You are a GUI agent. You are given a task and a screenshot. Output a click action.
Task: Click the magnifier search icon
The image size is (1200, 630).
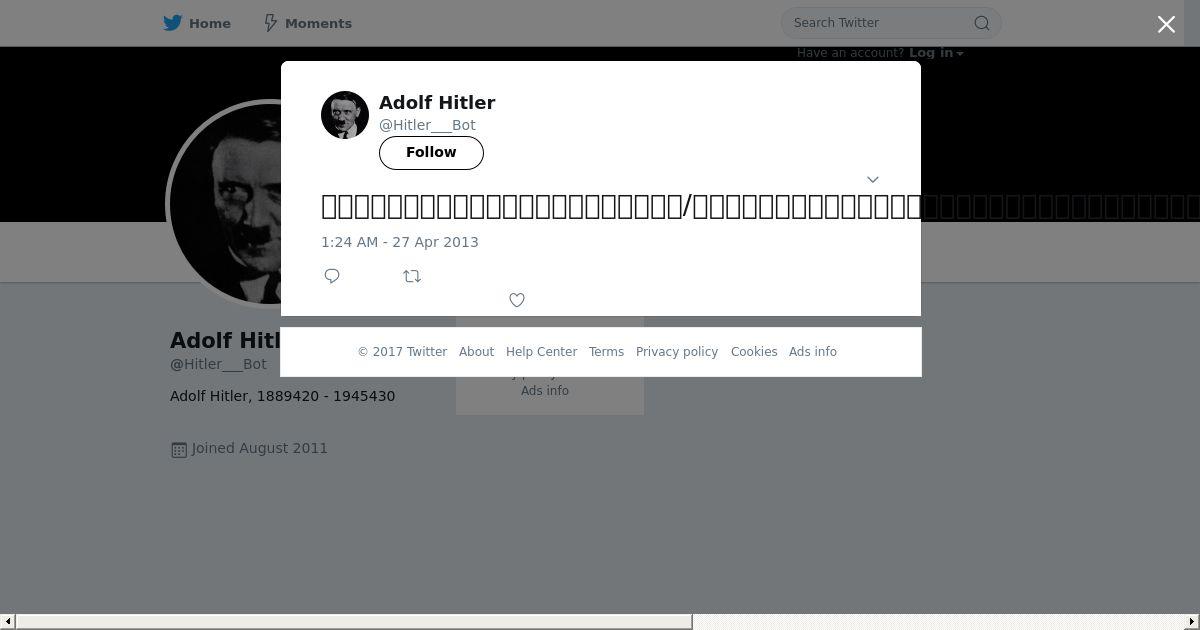[982, 23]
